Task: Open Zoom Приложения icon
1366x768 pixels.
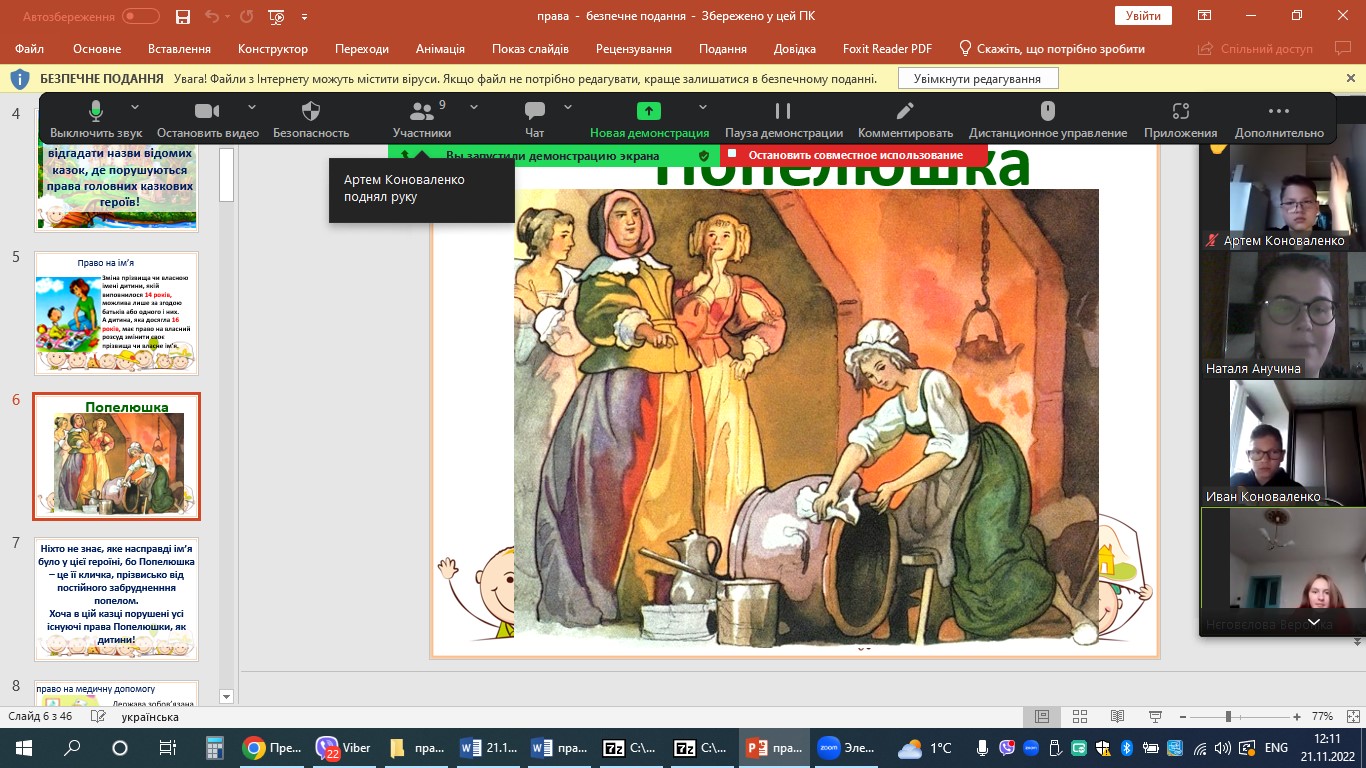Action: (1181, 111)
